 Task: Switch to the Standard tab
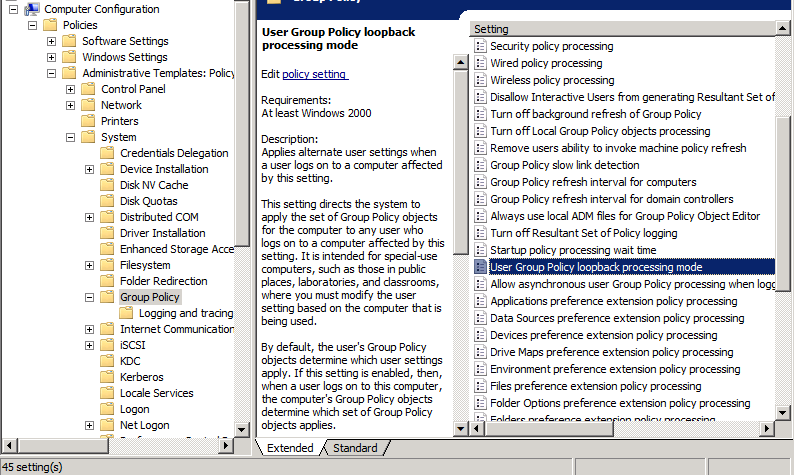355,448
